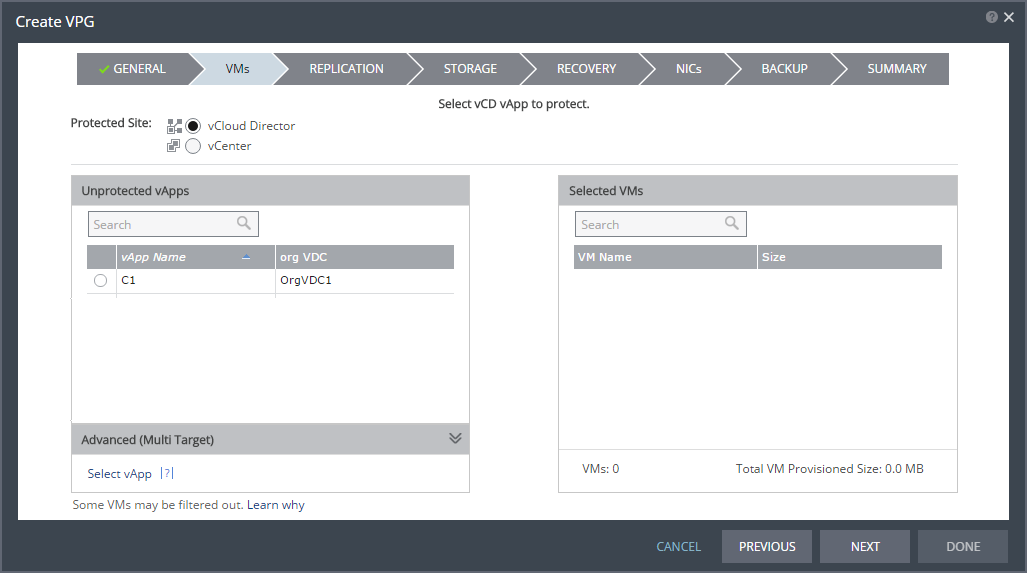Go to the NICs step
The image size is (1027, 573).
pos(688,69)
